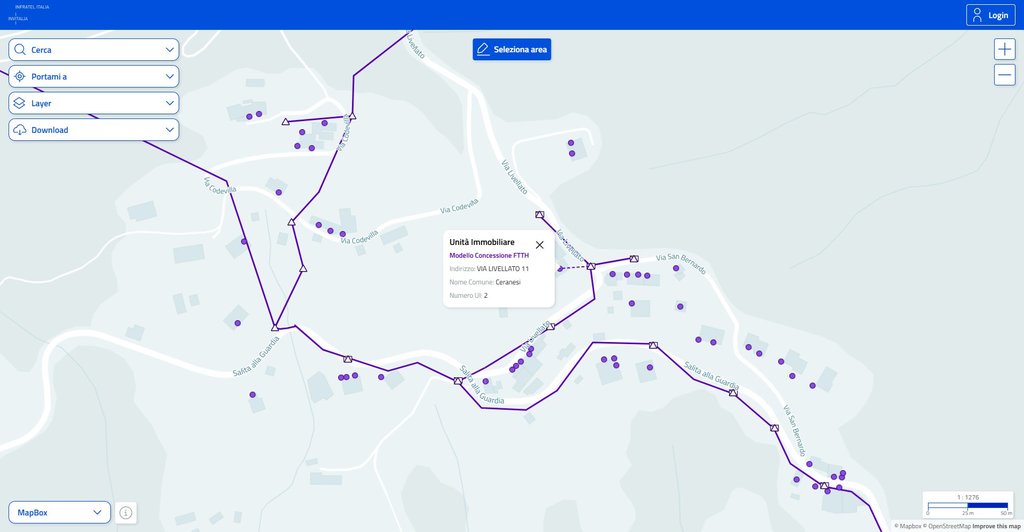
Task: Zoom in with the plus button
Action: tap(1004, 49)
